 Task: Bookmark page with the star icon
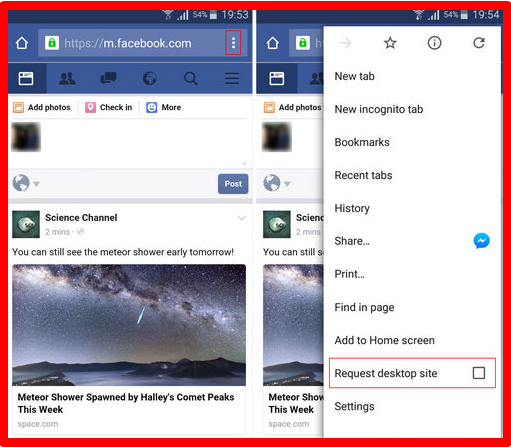click(x=390, y=43)
